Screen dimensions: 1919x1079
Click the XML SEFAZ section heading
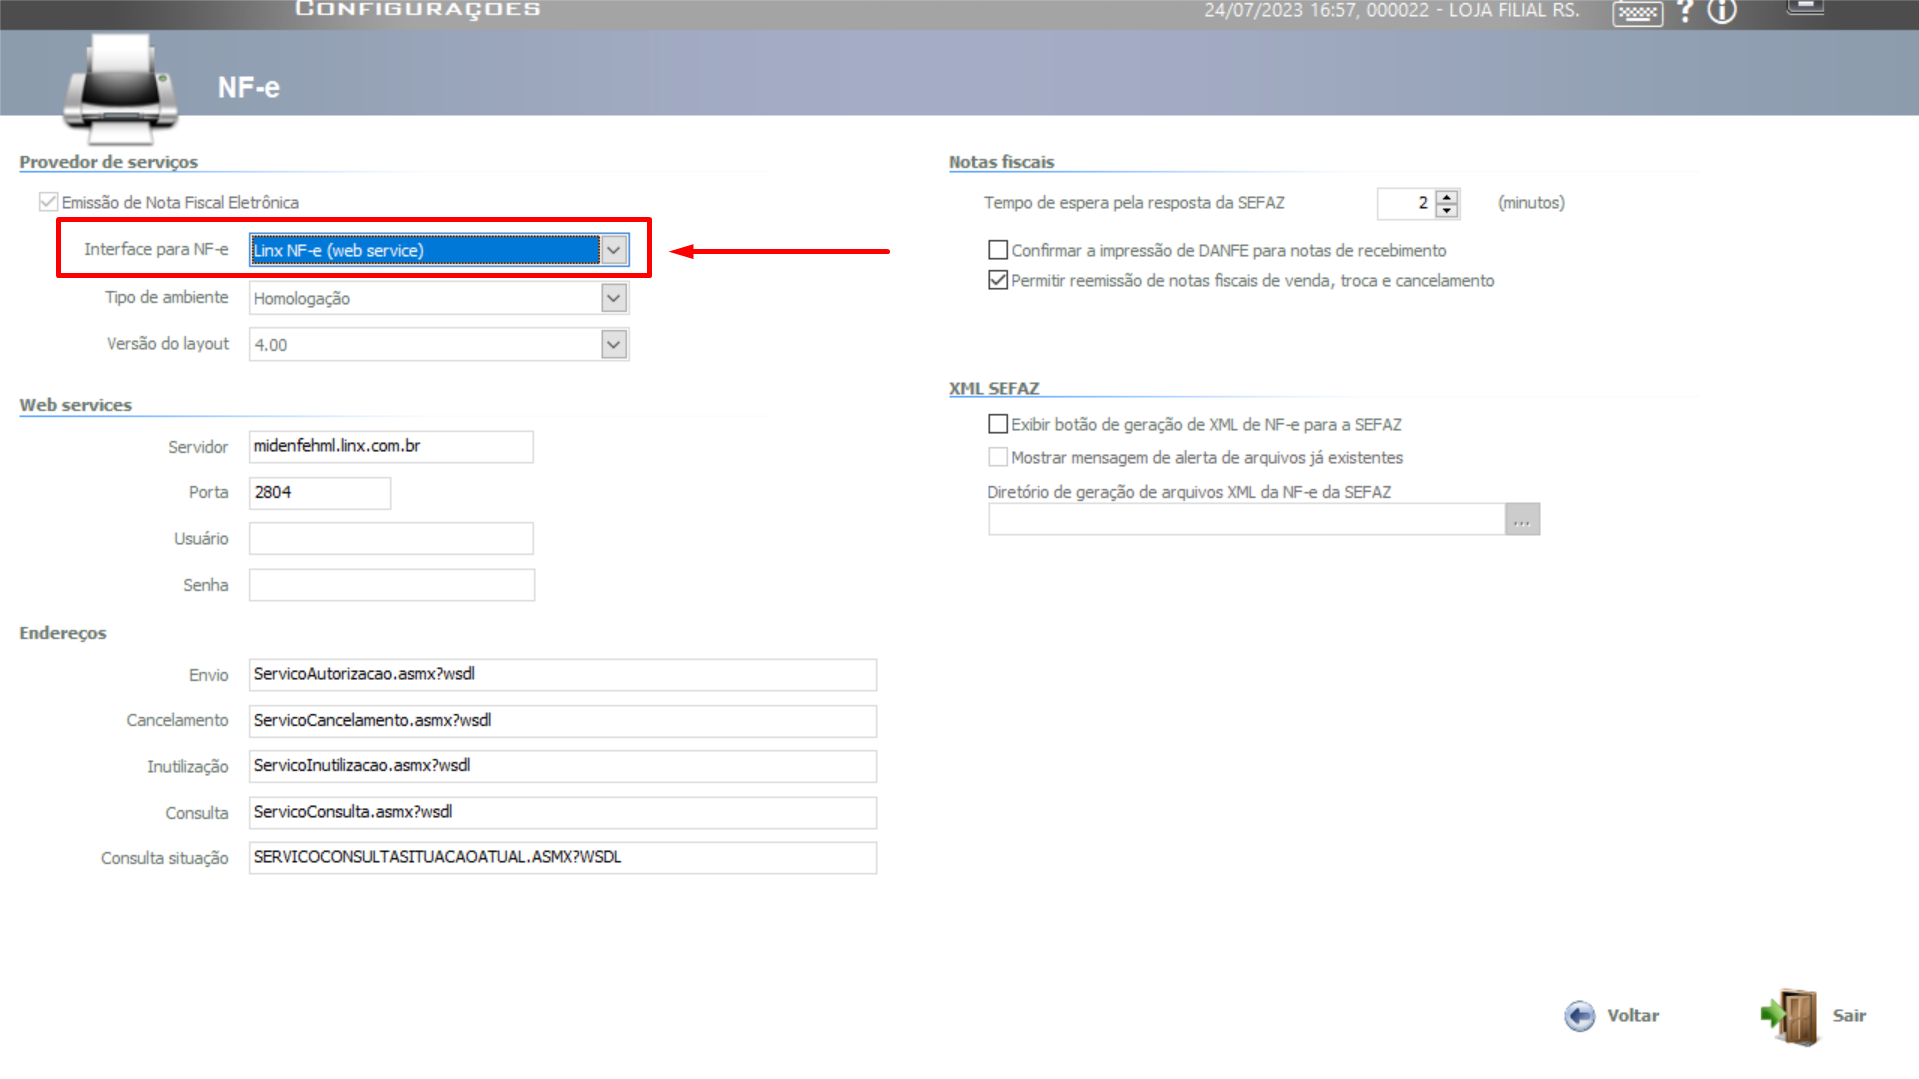tap(994, 388)
